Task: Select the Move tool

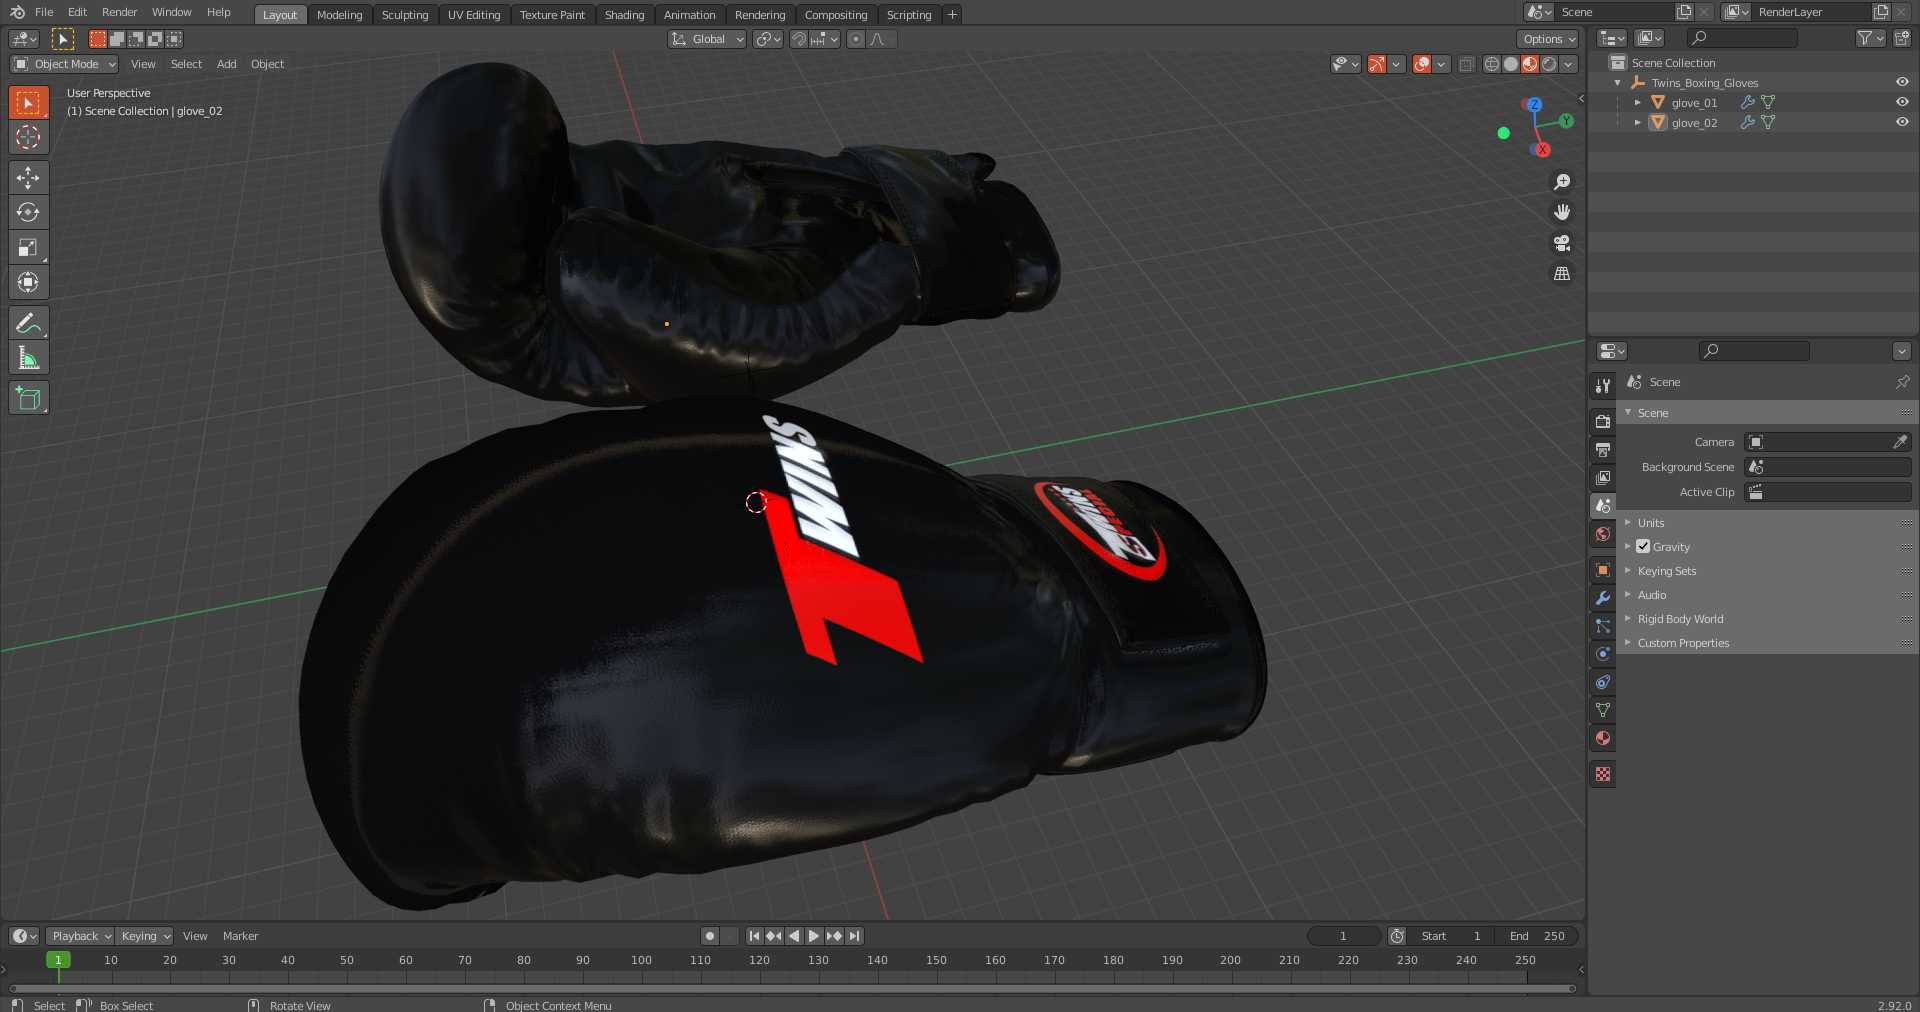Action: click(x=28, y=178)
